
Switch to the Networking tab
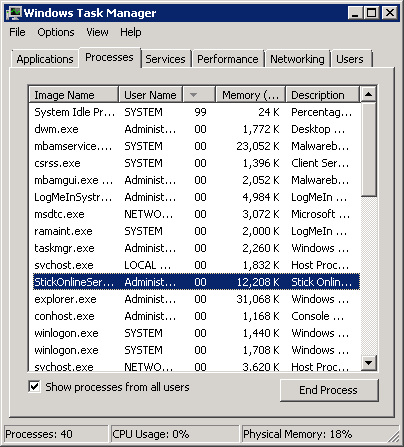[297, 59]
